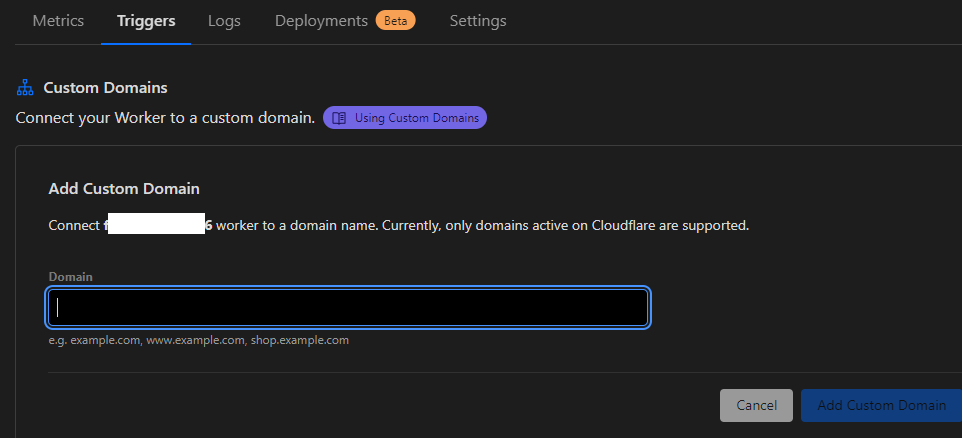This screenshot has height=438, width=962.
Task: Click the orange Beta badge
Action: pos(396,20)
